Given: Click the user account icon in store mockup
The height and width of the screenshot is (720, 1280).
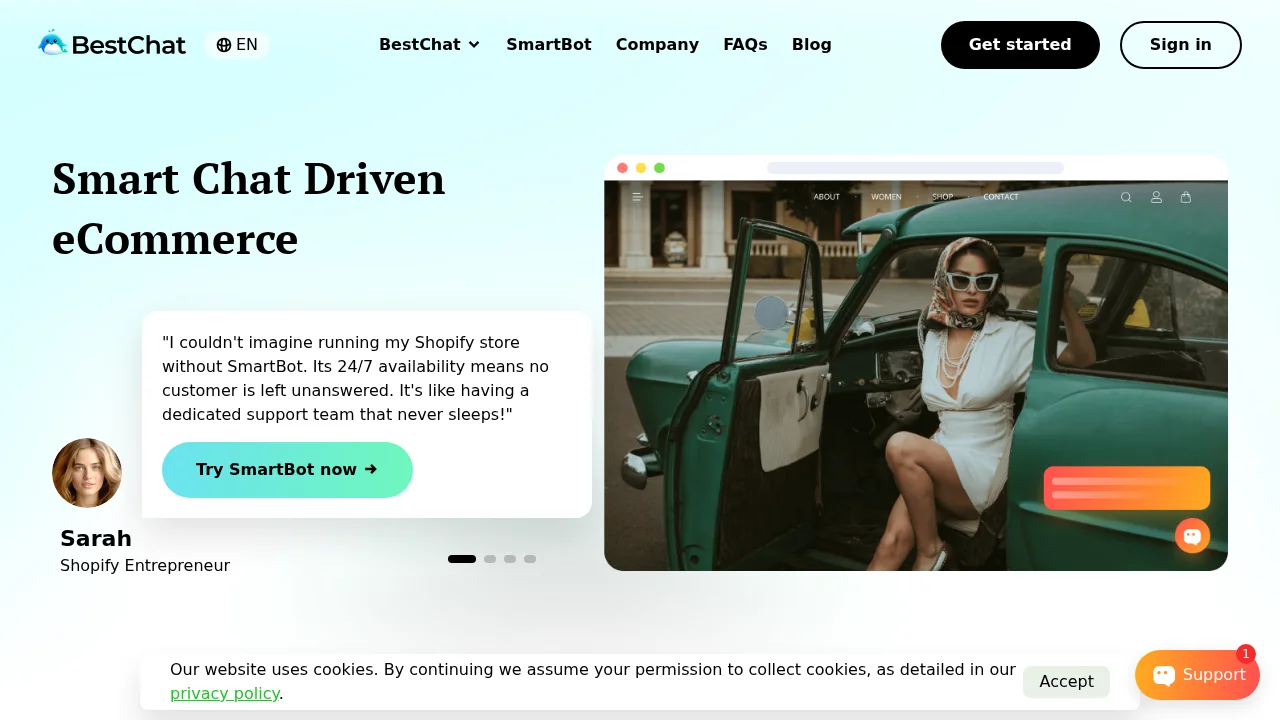Looking at the screenshot, I should click(x=1156, y=197).
